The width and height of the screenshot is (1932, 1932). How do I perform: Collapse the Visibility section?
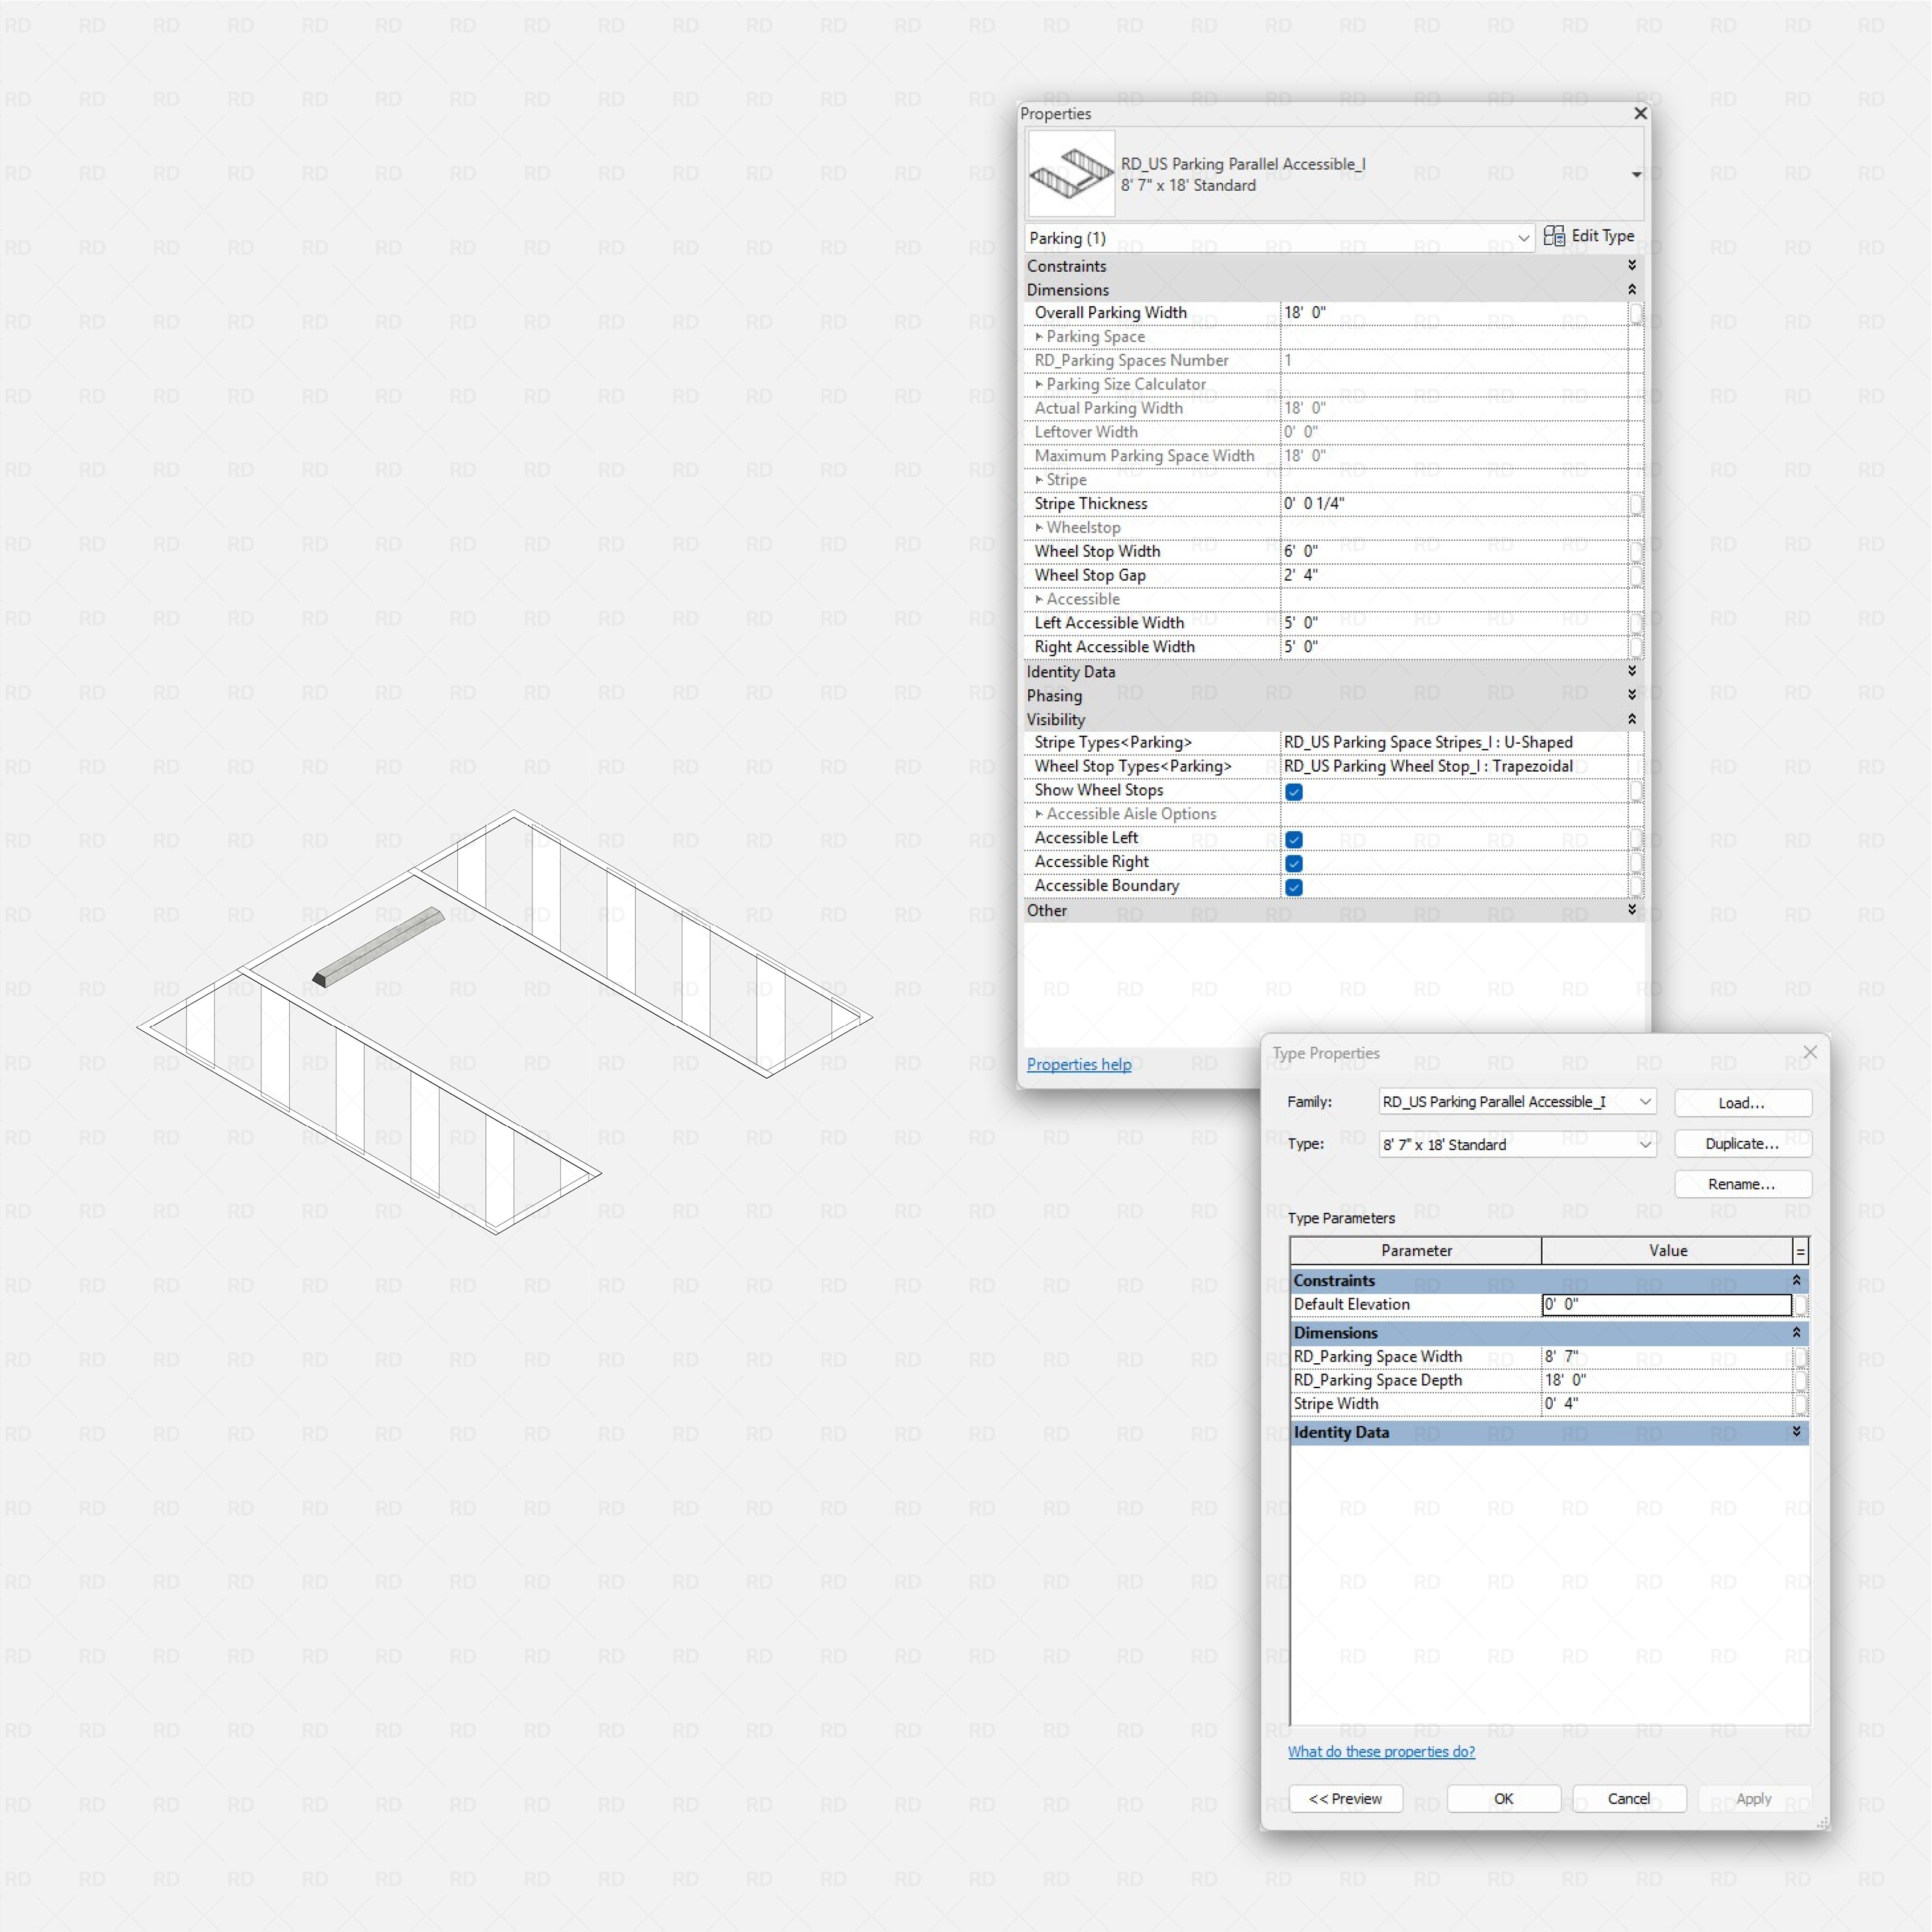point(1632,719)
